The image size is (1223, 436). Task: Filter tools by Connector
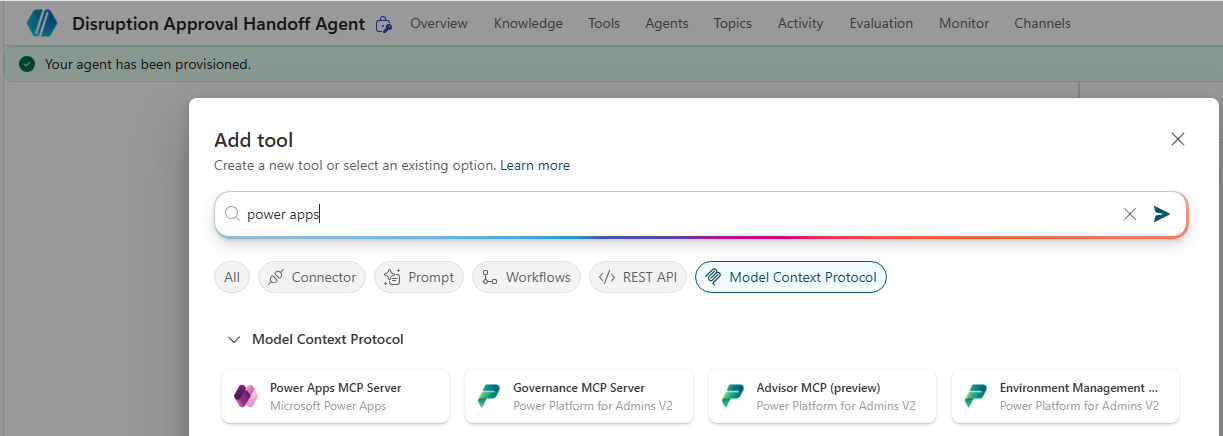click(312, 277)
